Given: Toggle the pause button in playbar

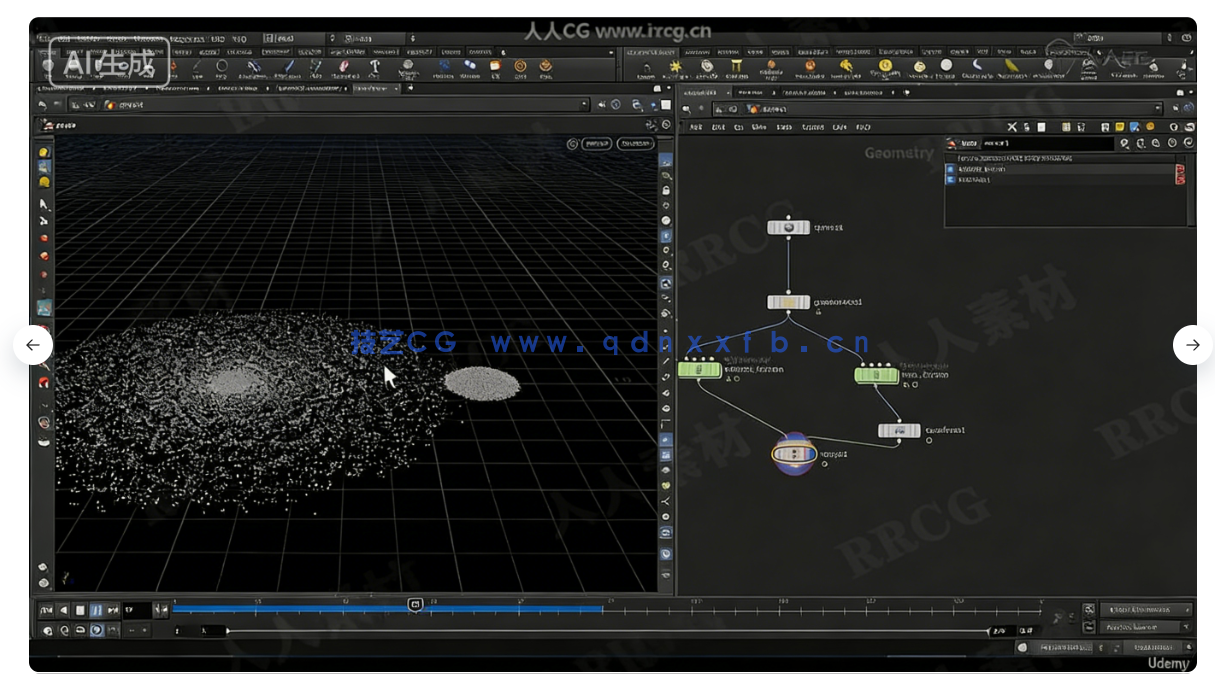Looking at the screenshot, I should (x=97, y=610).
